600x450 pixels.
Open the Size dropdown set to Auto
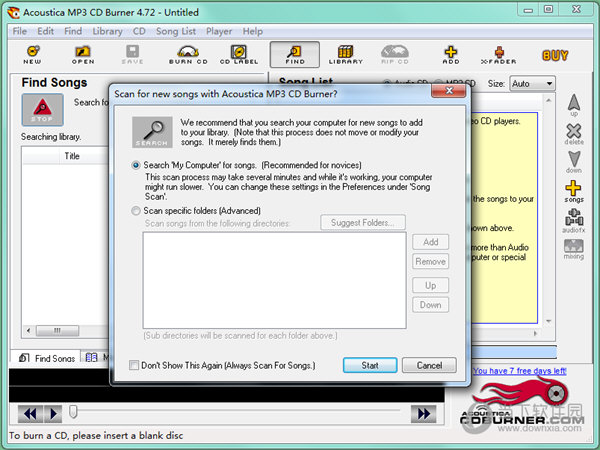pyautogui.click(x=532, y=83)
